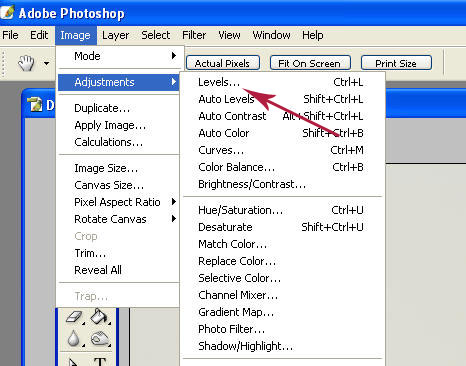This screenshot has height=366, width=466.
Task: Open the Select menu
Action: pos(156,35)
